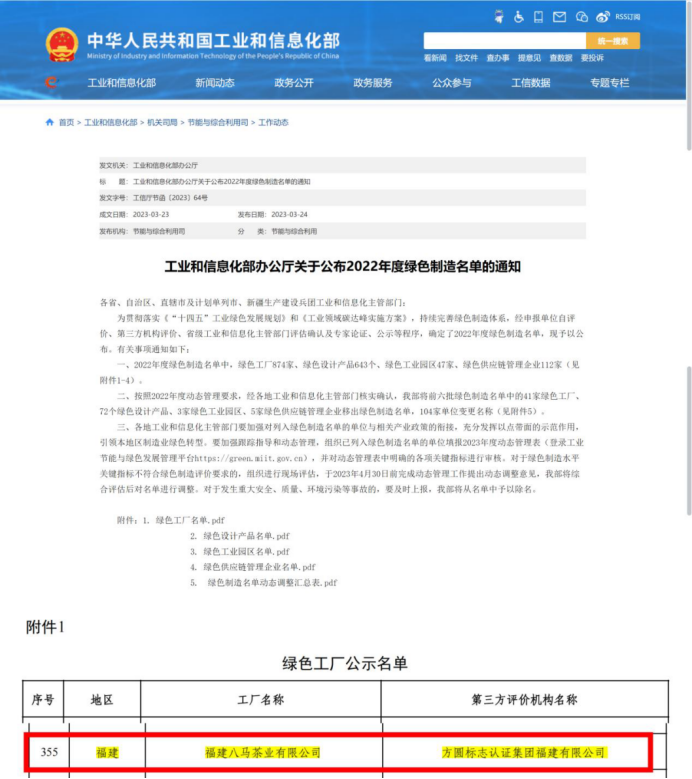Click the envelope mail icon
This screenshot has width=692, height=779.
[559, 17]
